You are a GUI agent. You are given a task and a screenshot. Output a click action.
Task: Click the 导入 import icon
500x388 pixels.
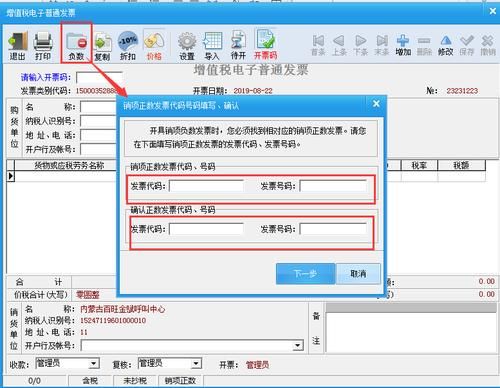212,46
